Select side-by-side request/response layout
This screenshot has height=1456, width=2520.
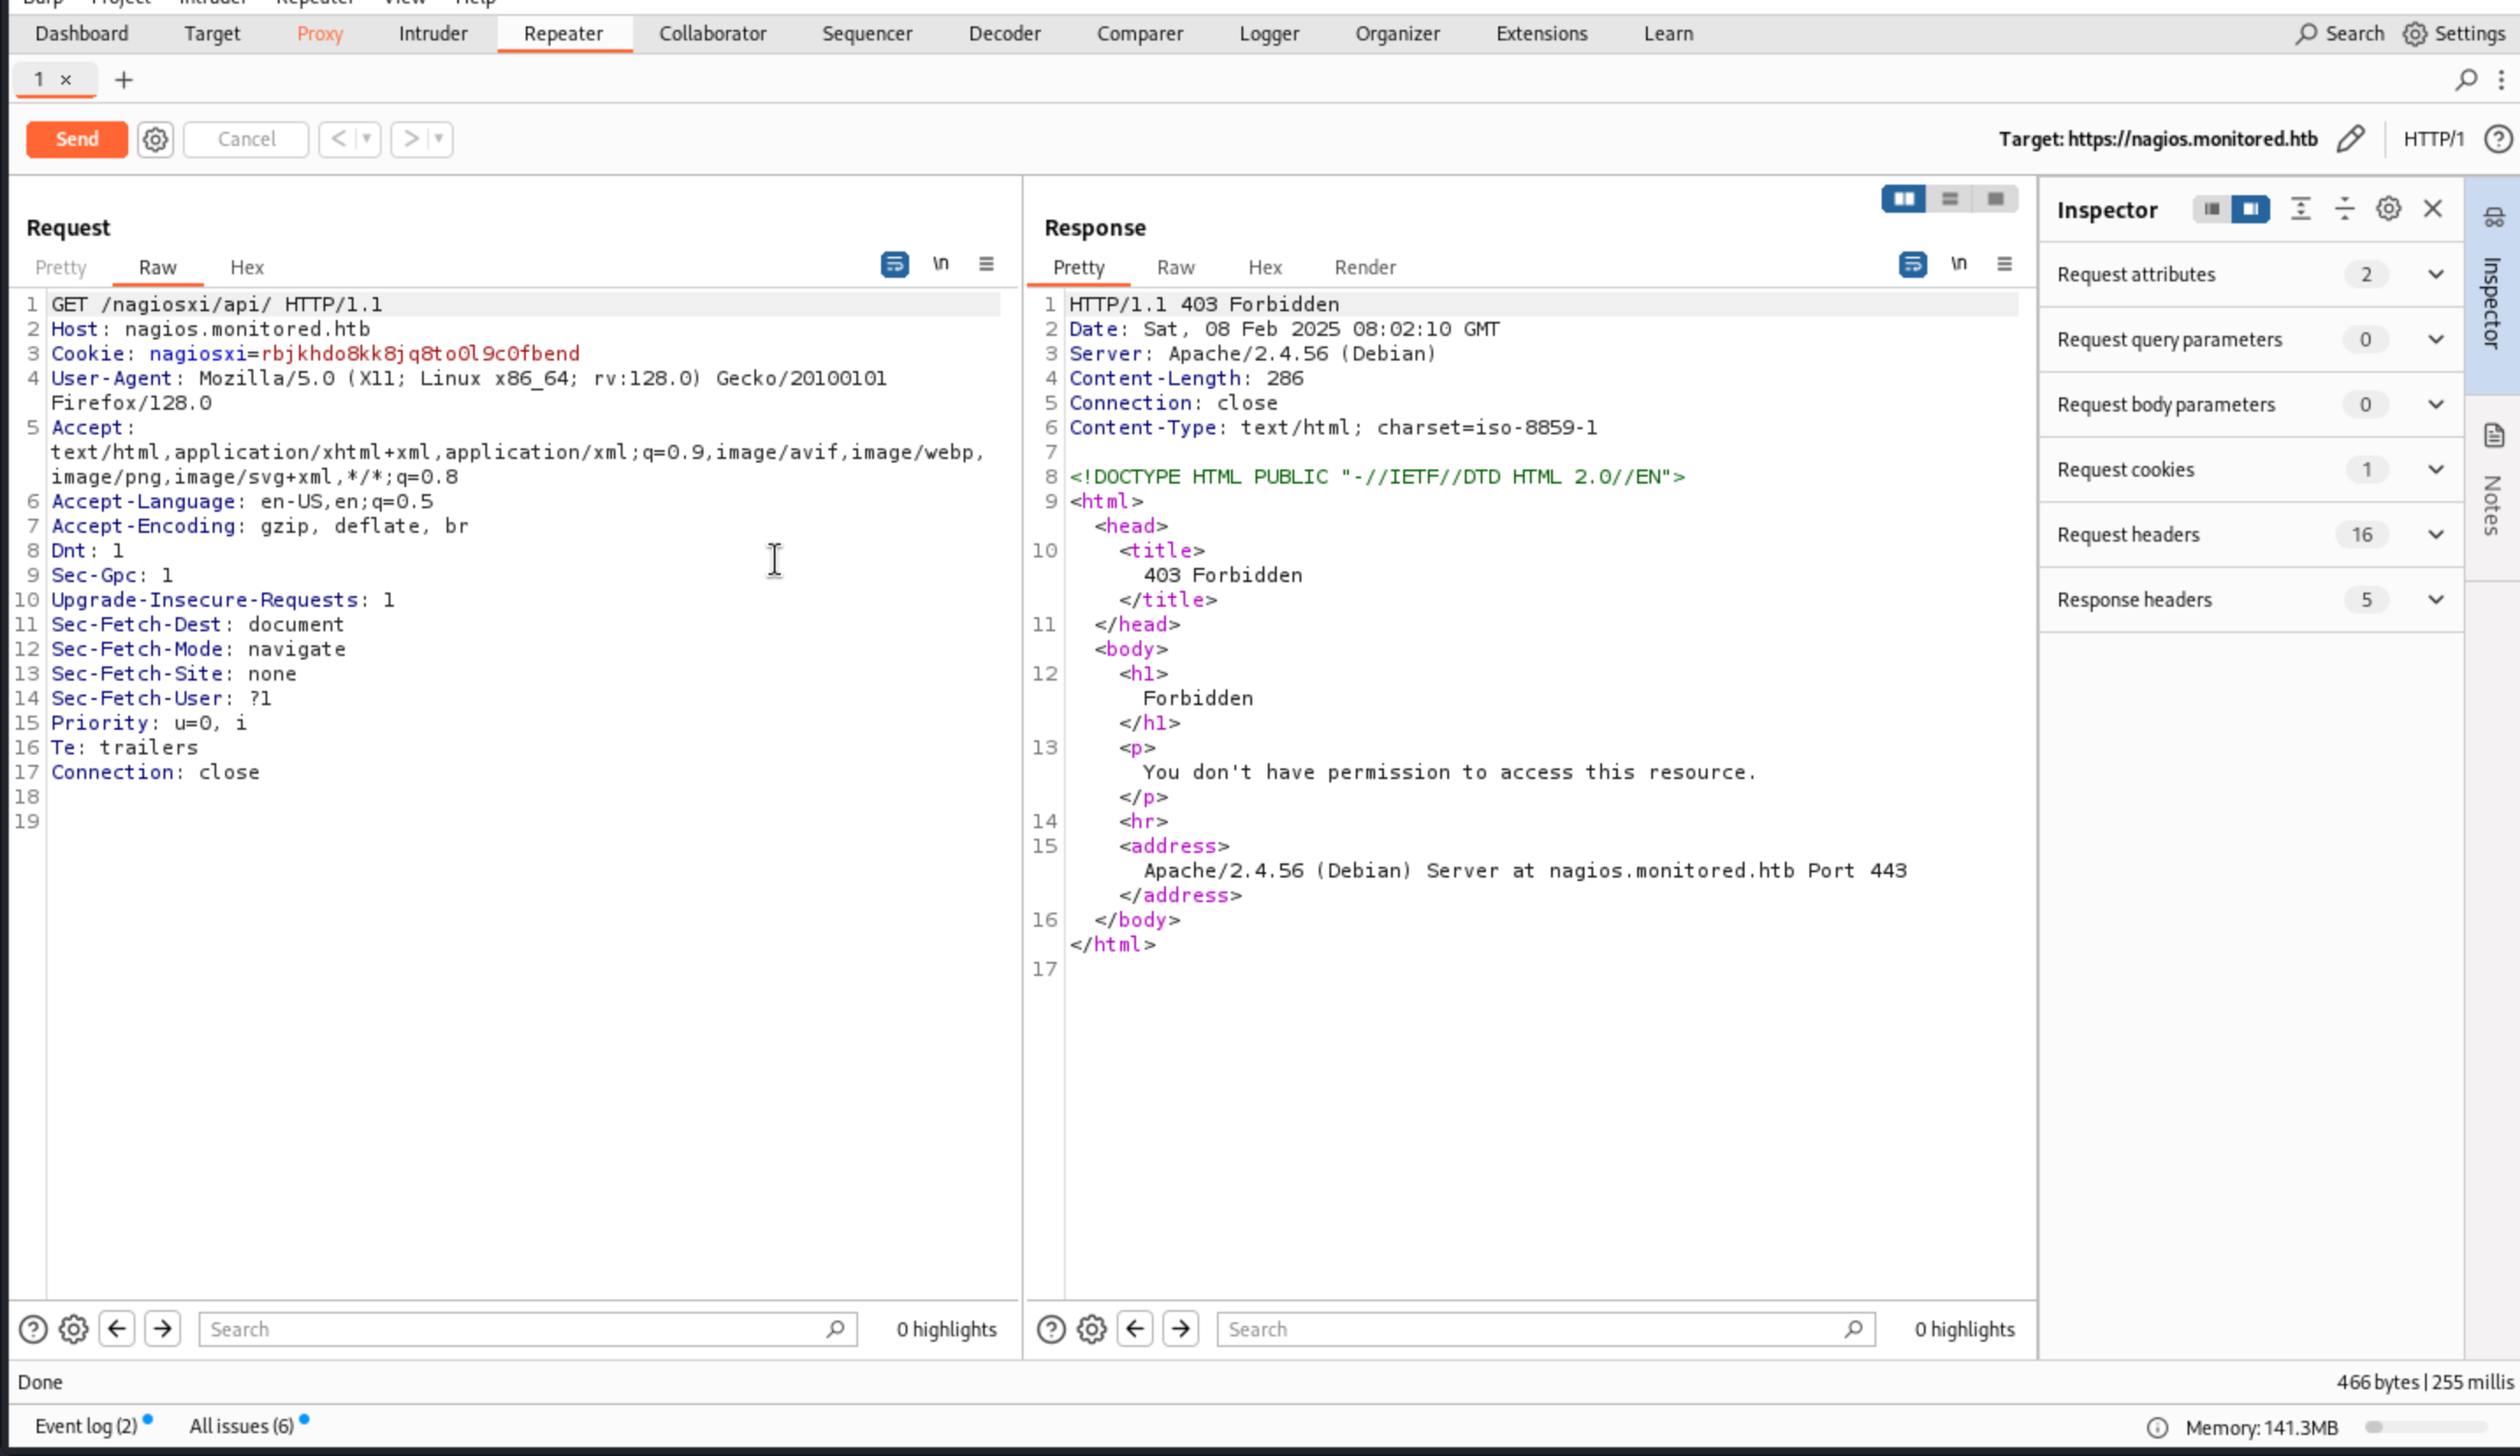point(1904,199)
